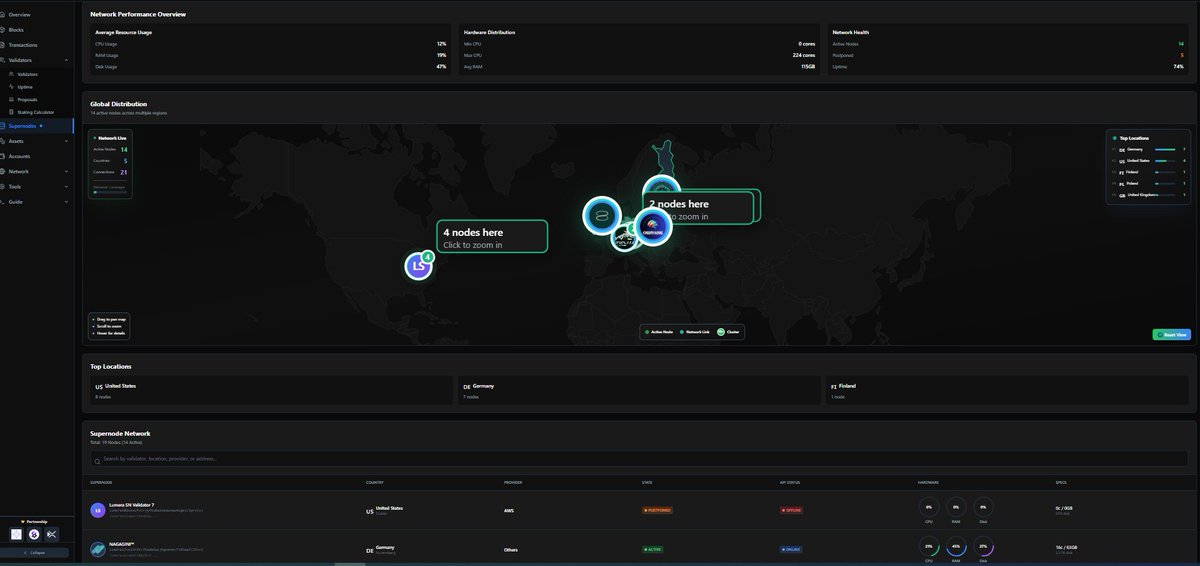Select Poland in map Top Locations panel
This screenshot has height=566, width=1200.
[x=1148, y=183]
